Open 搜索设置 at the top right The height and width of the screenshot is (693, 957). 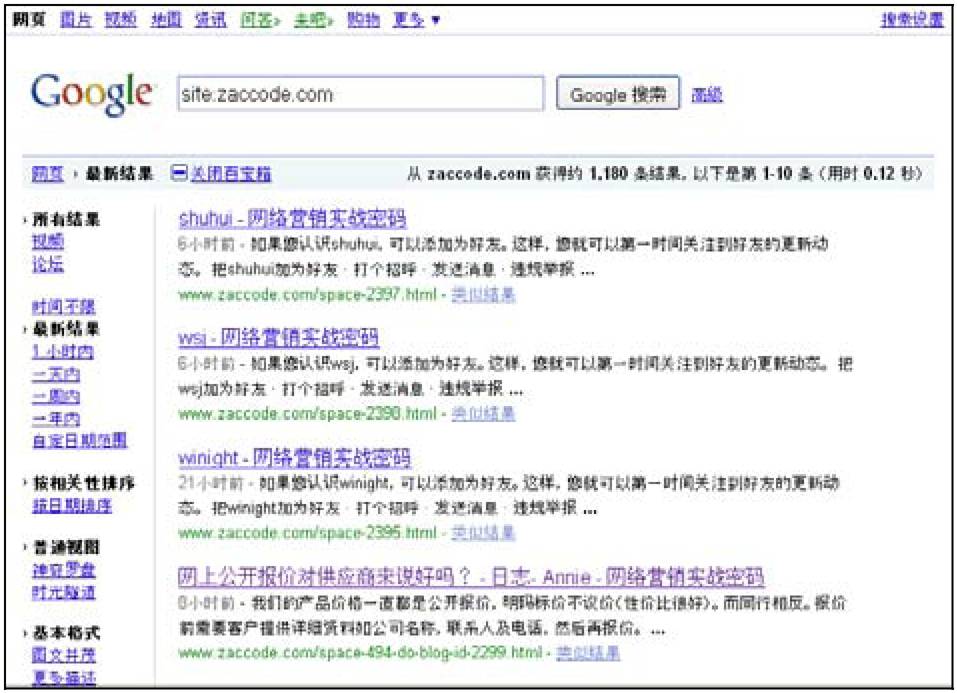point(912,20)
